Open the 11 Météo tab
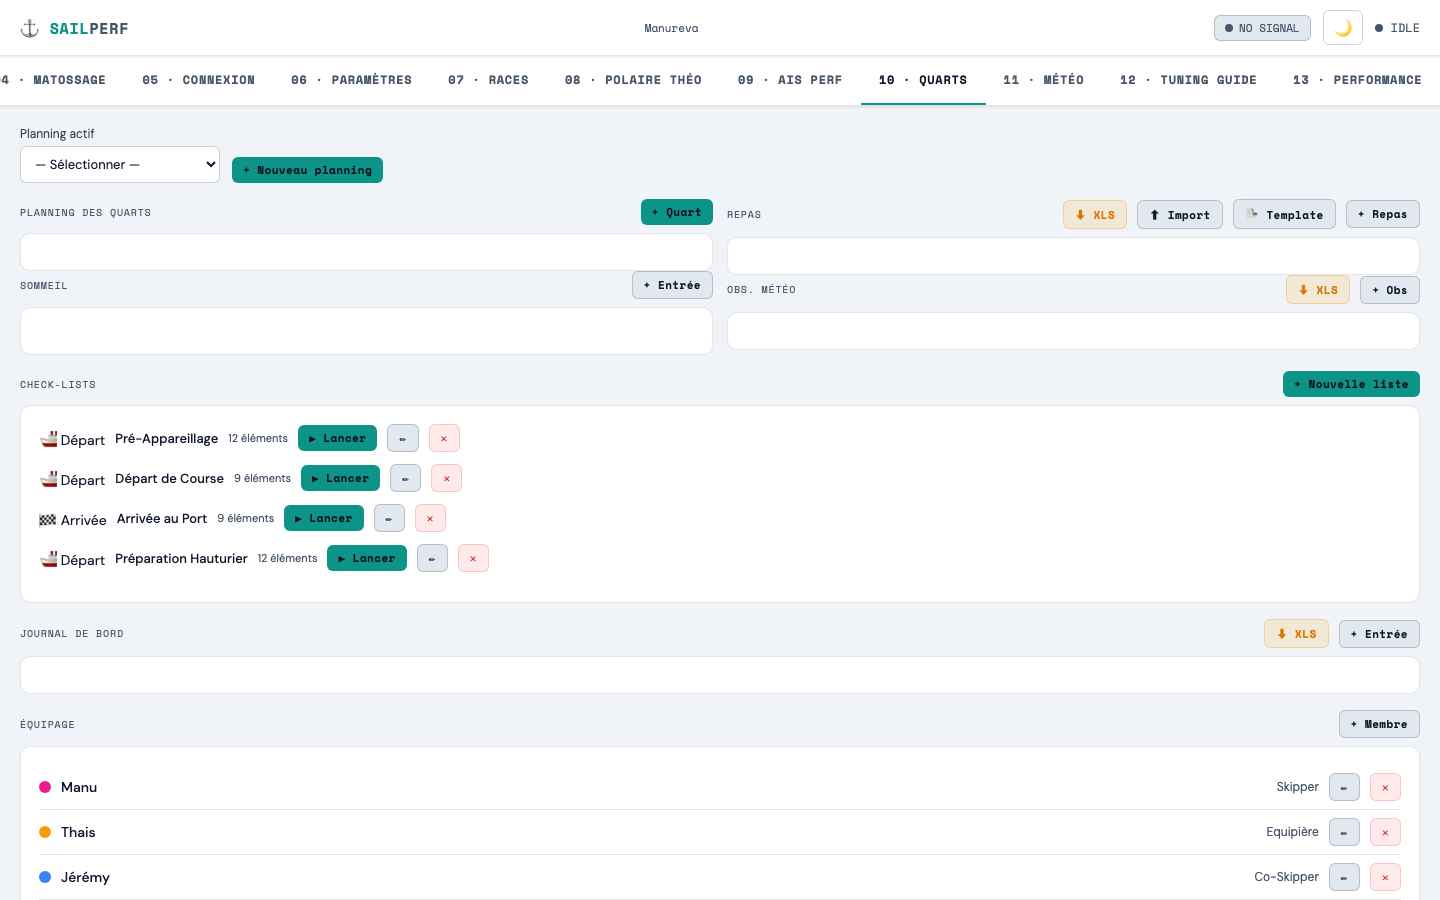This screenshot has width=1440, height=900. coord(1043,80)
